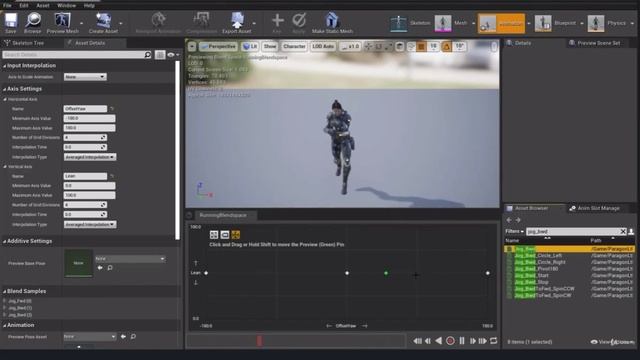Click the Character button in viewport toolbar
This screenshot has height=360, width=640.
(294, 47)
